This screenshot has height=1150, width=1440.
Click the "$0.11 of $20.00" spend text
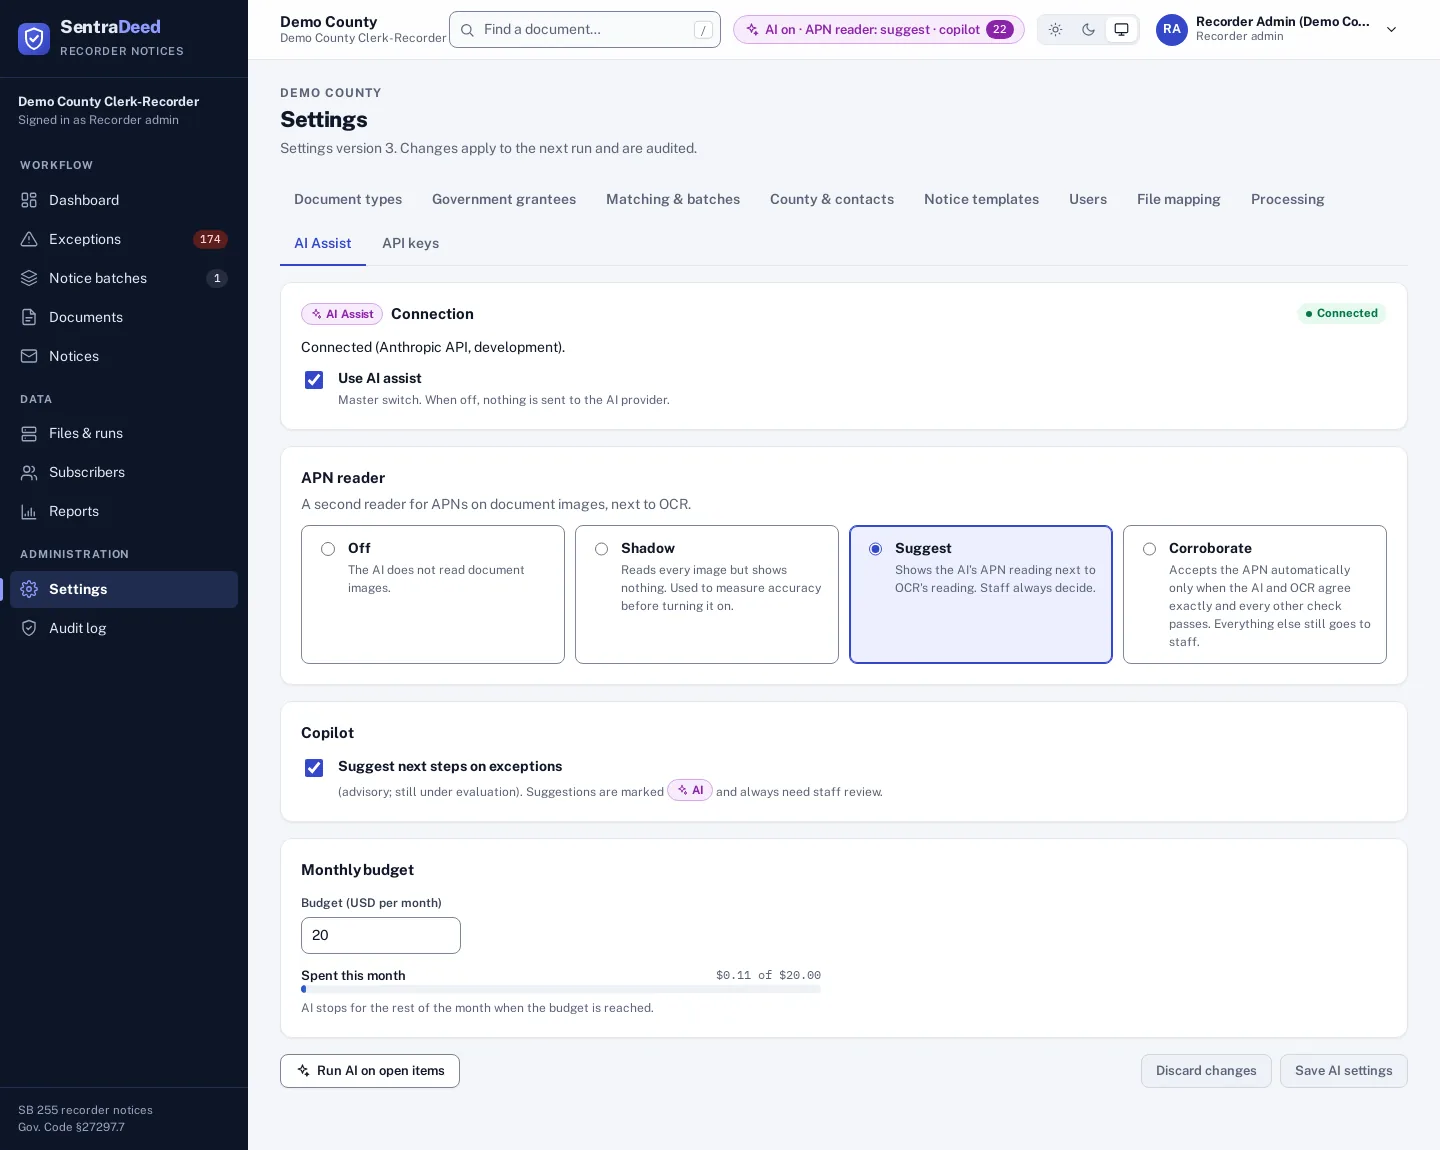768,975
